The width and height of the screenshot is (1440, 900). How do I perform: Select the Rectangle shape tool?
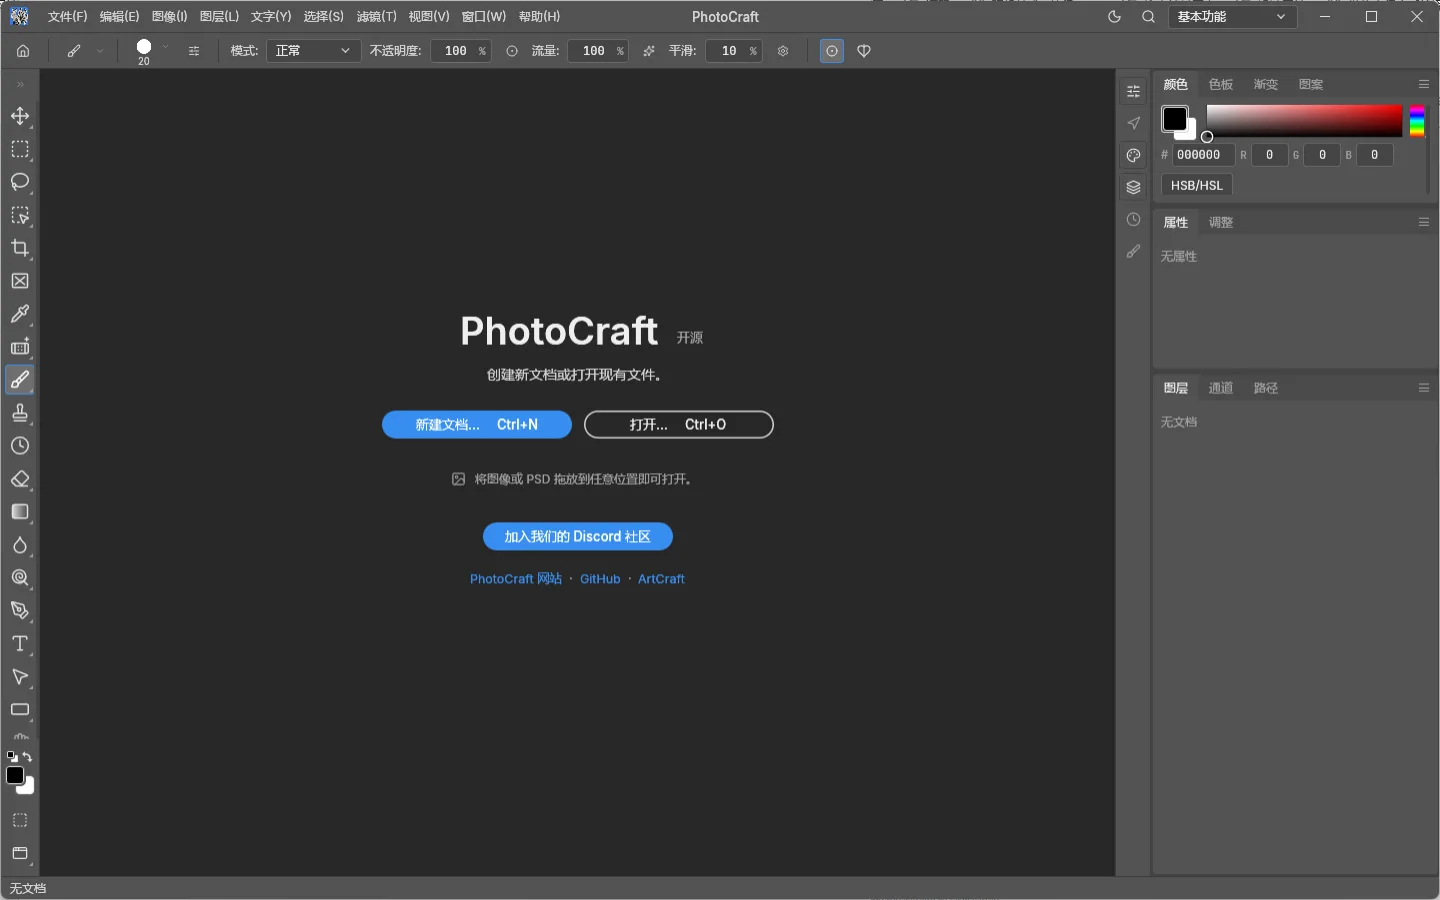click(x=20, y=710)
